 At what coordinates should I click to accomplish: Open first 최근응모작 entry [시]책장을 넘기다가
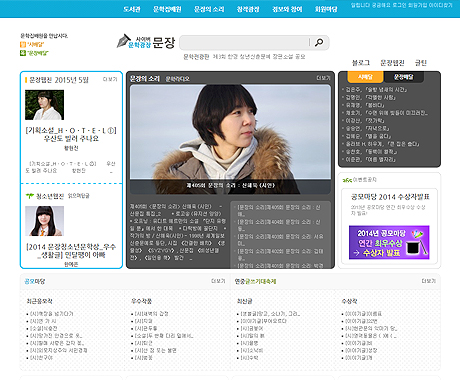click(x=52, y=314)
